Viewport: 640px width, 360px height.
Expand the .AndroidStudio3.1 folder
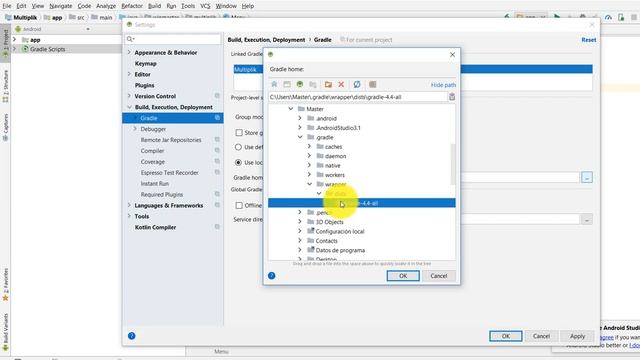(x=300, y=128)
